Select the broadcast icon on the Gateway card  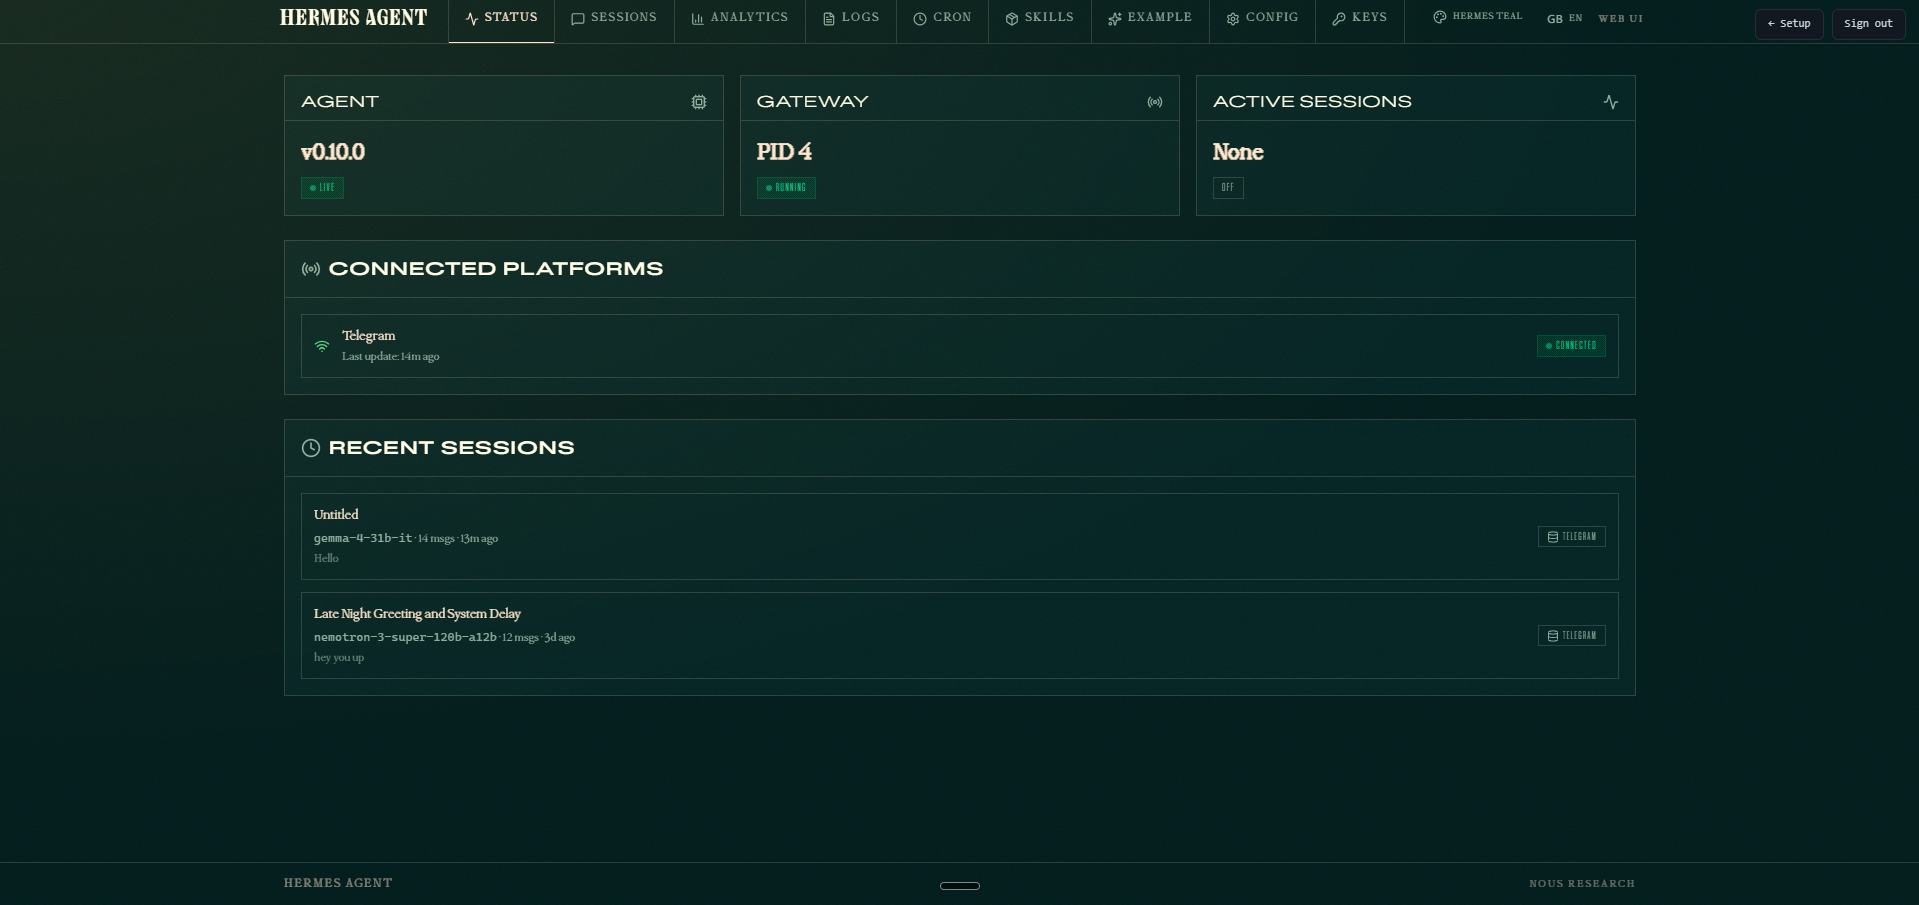point(1155,101)
